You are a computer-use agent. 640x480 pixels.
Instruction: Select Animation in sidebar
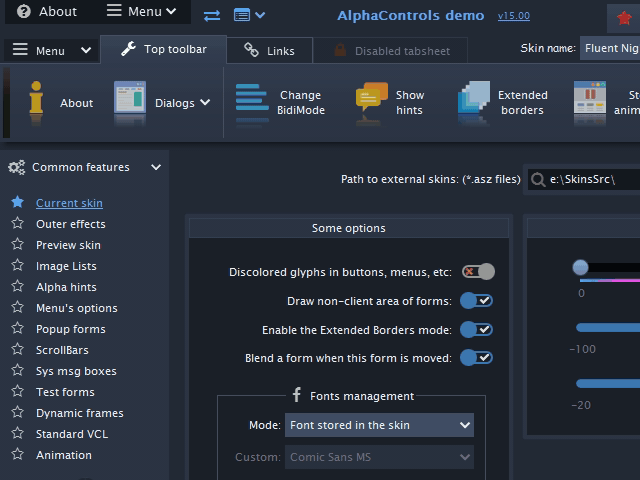point(64,455)
